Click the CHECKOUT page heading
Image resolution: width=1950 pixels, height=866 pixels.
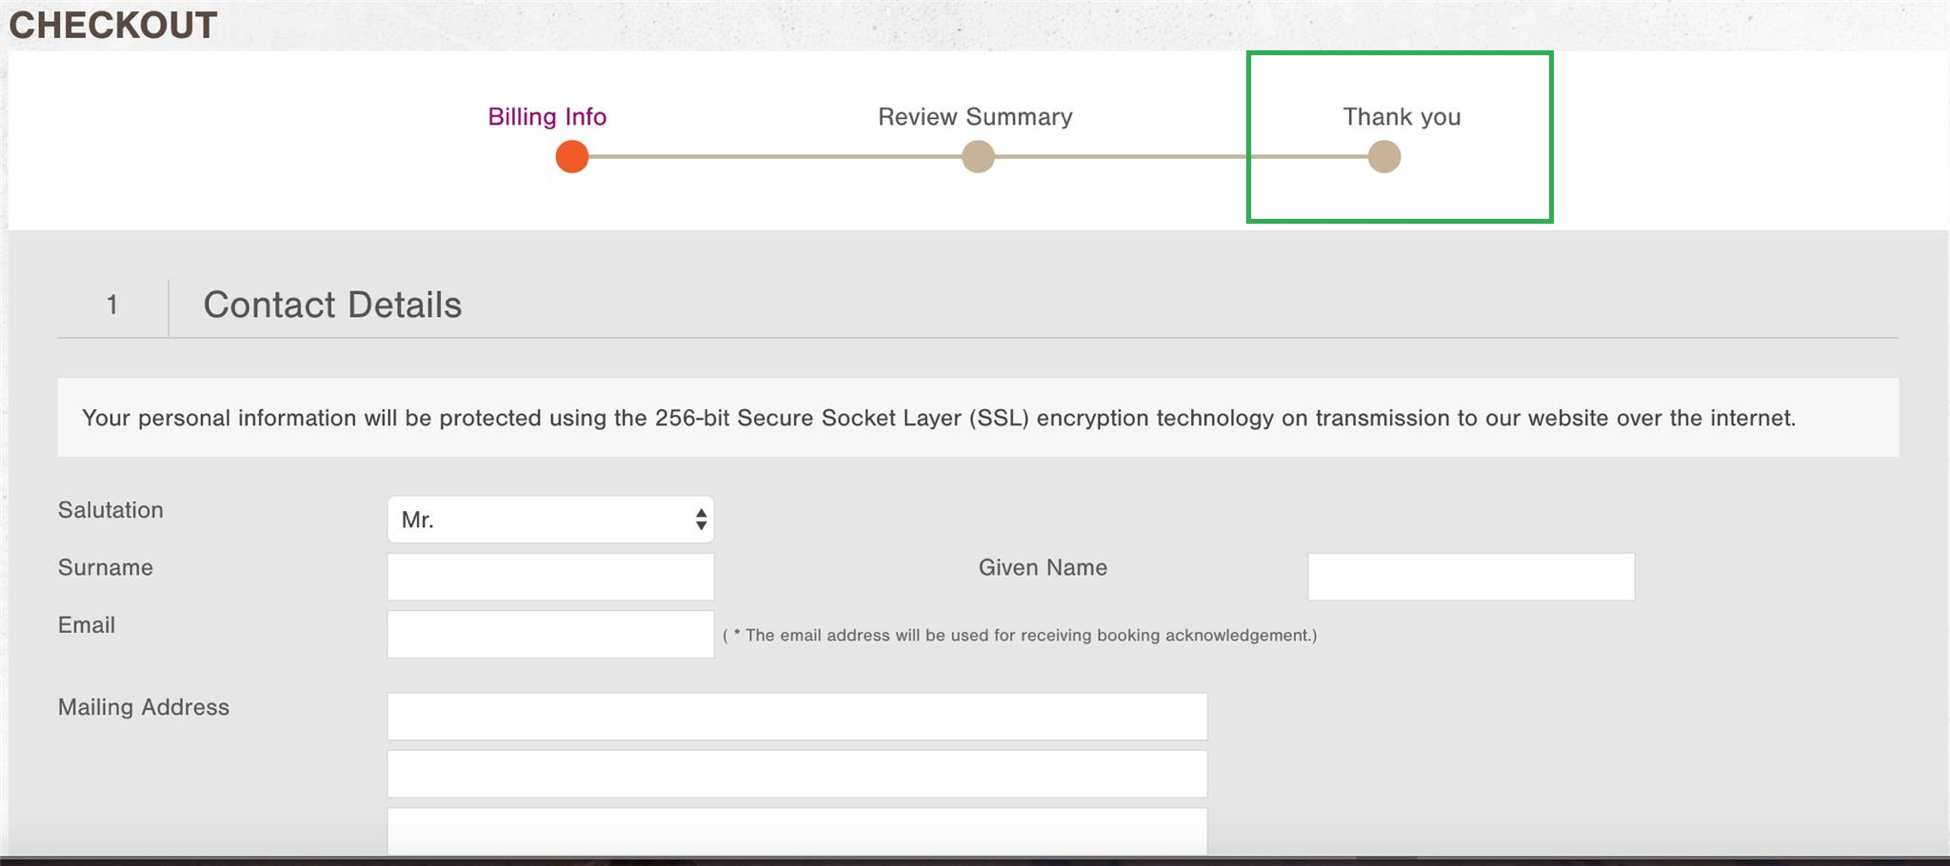(x=113, y=25)
